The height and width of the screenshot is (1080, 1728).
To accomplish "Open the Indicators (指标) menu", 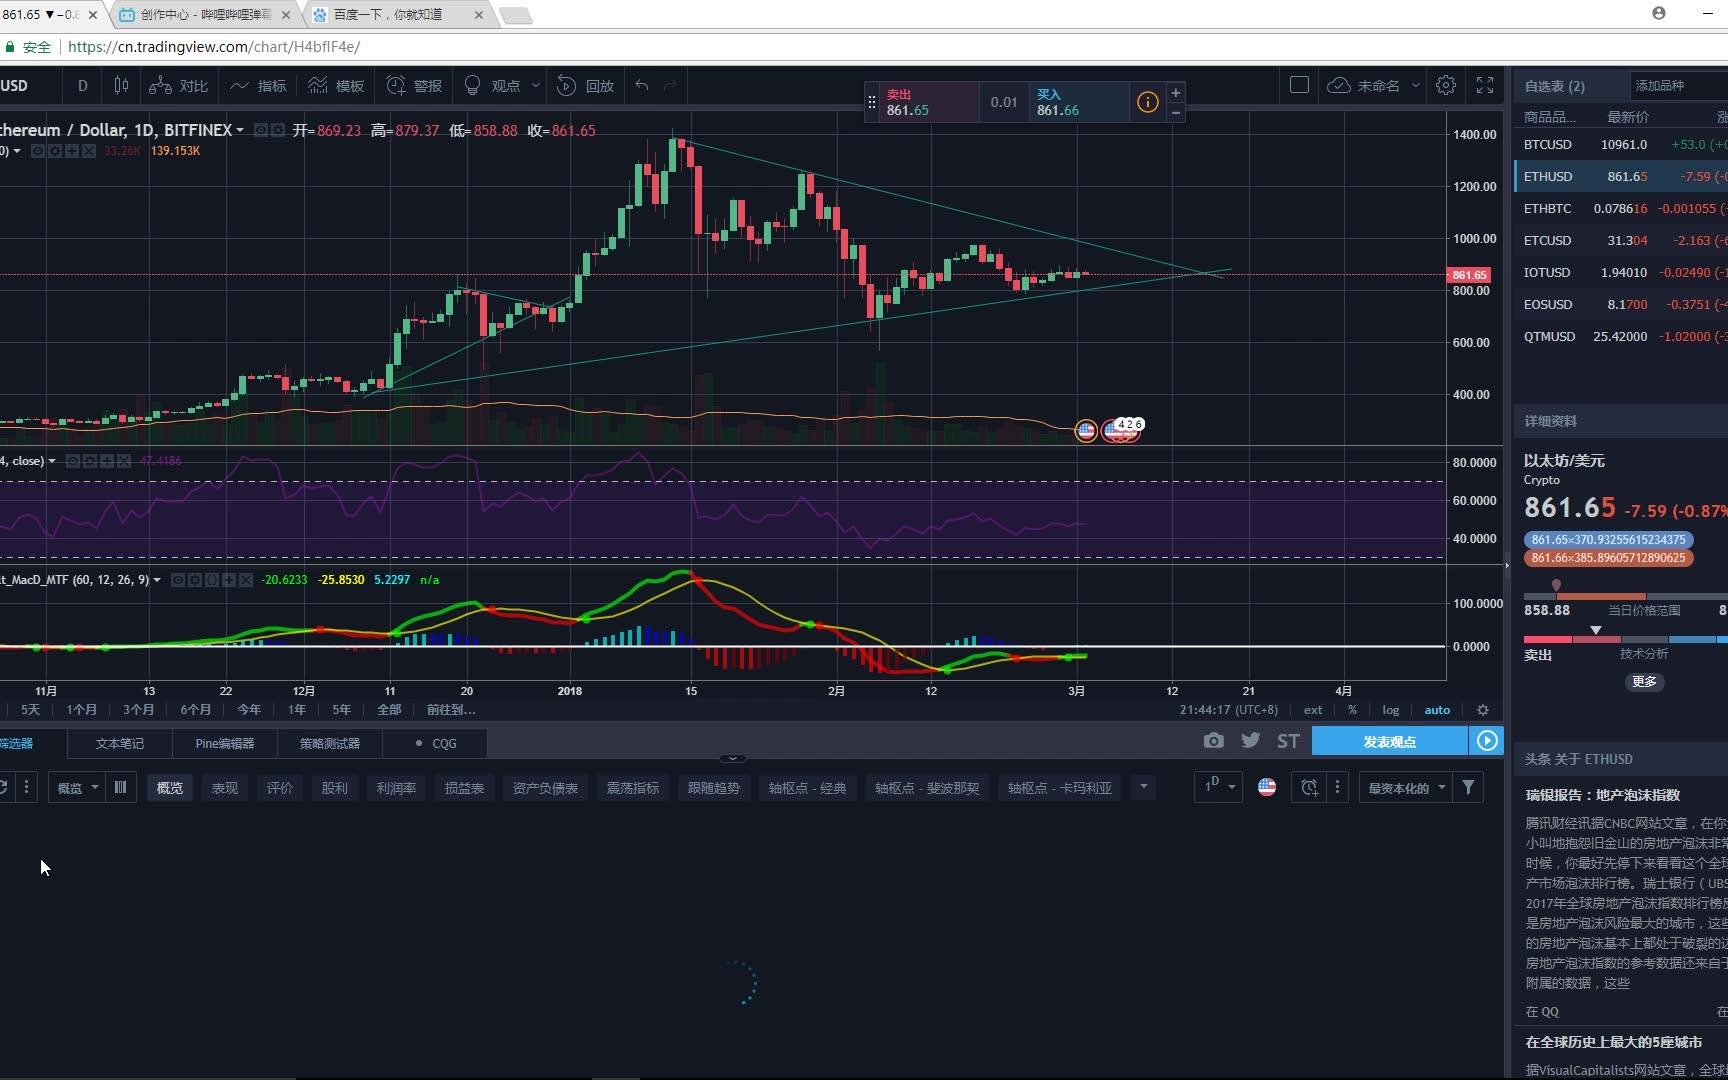I will tap(258, 86).
